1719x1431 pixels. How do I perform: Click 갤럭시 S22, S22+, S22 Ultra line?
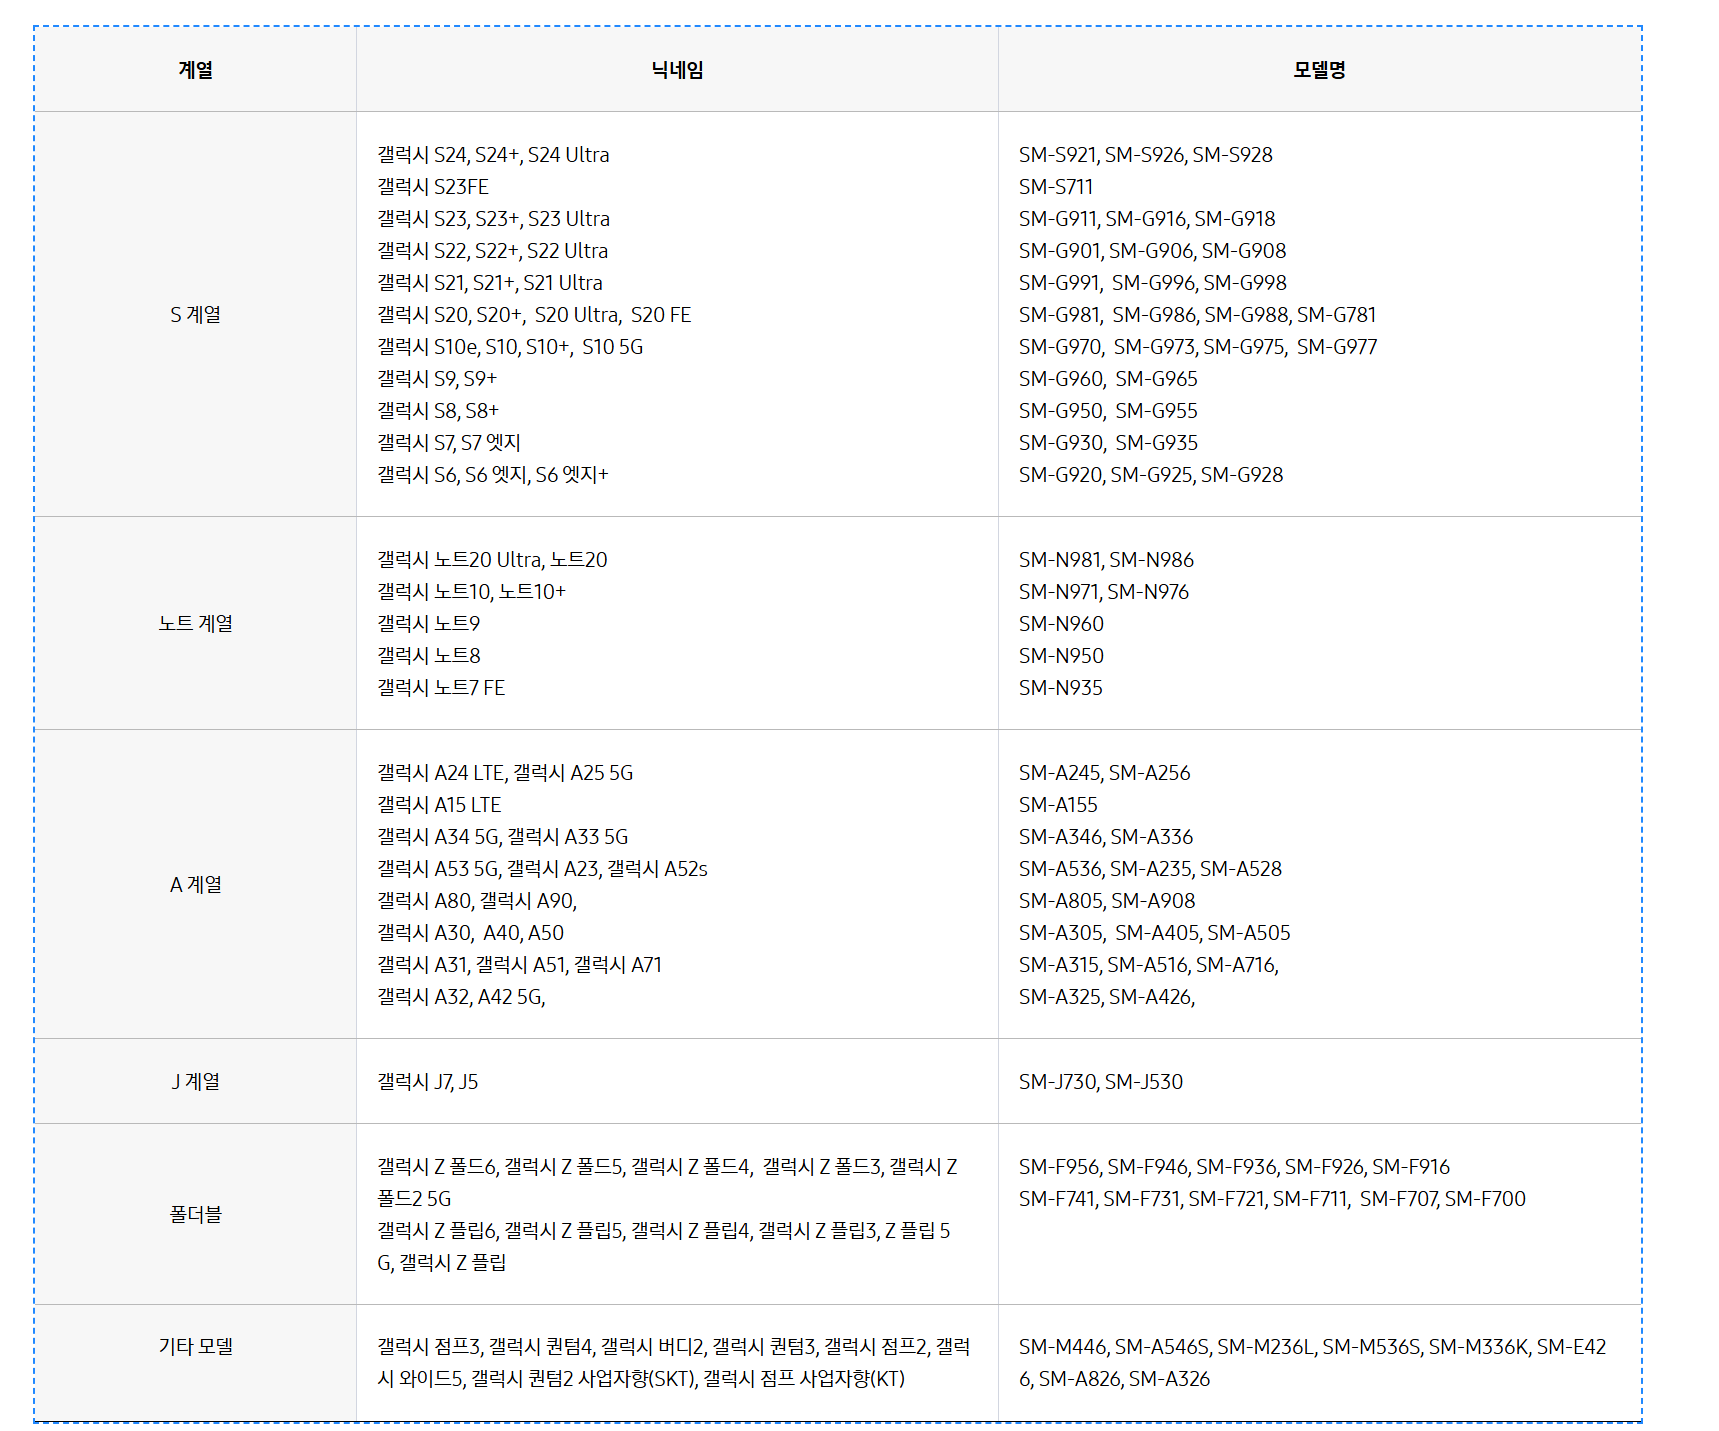coord(492,251)
